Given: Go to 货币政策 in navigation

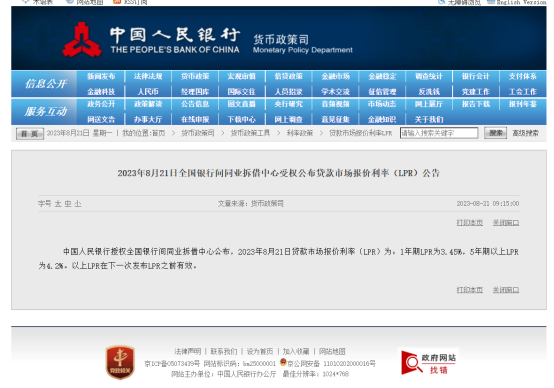Looking at the screenshot, I should pos(195,76).
